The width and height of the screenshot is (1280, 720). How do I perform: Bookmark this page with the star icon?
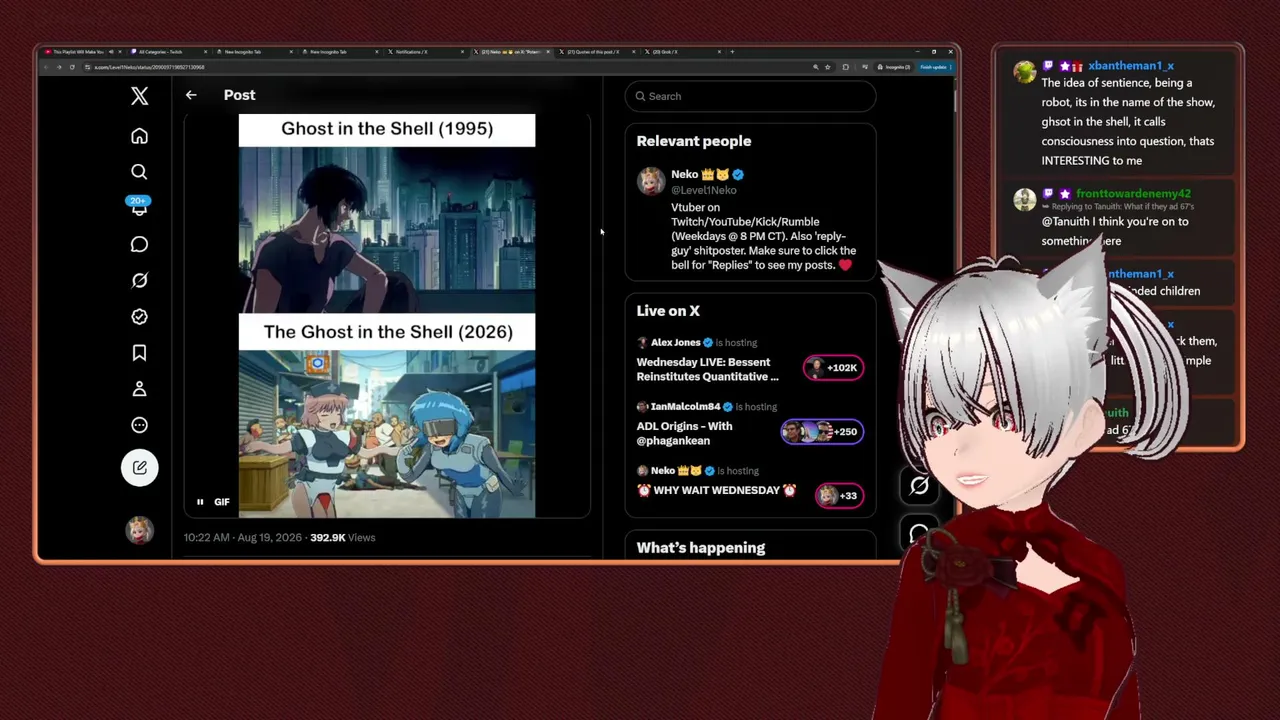(x=828, y=67)
